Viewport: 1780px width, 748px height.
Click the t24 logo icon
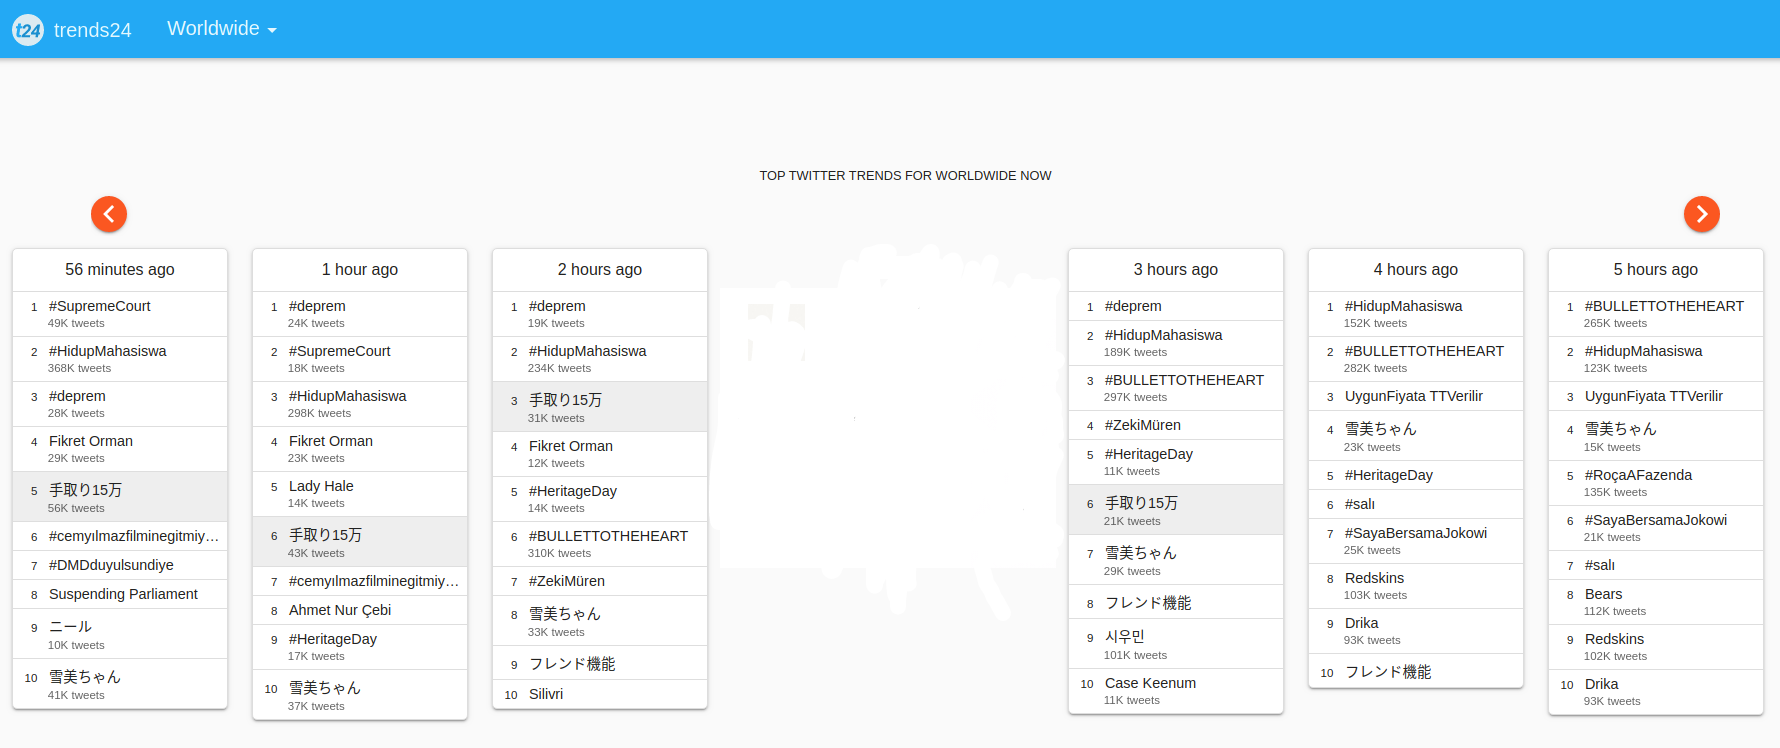28,30
